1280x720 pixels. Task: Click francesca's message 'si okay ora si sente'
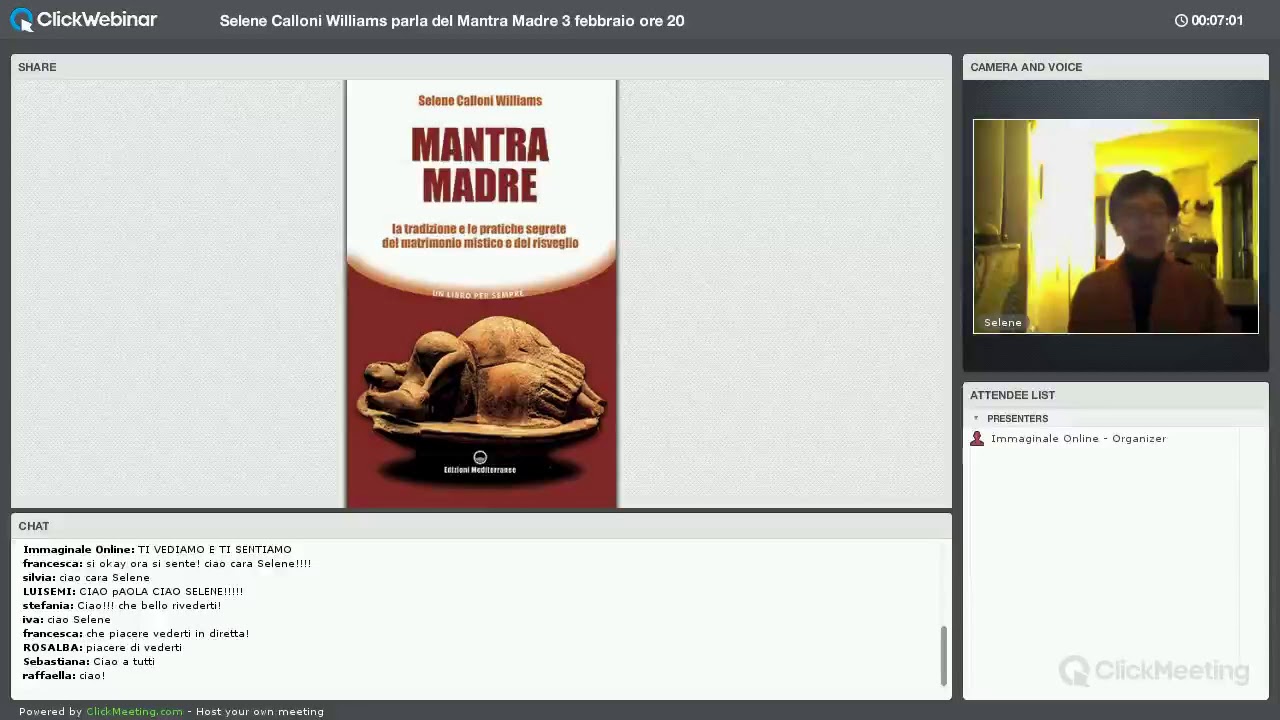pos(167,563)
